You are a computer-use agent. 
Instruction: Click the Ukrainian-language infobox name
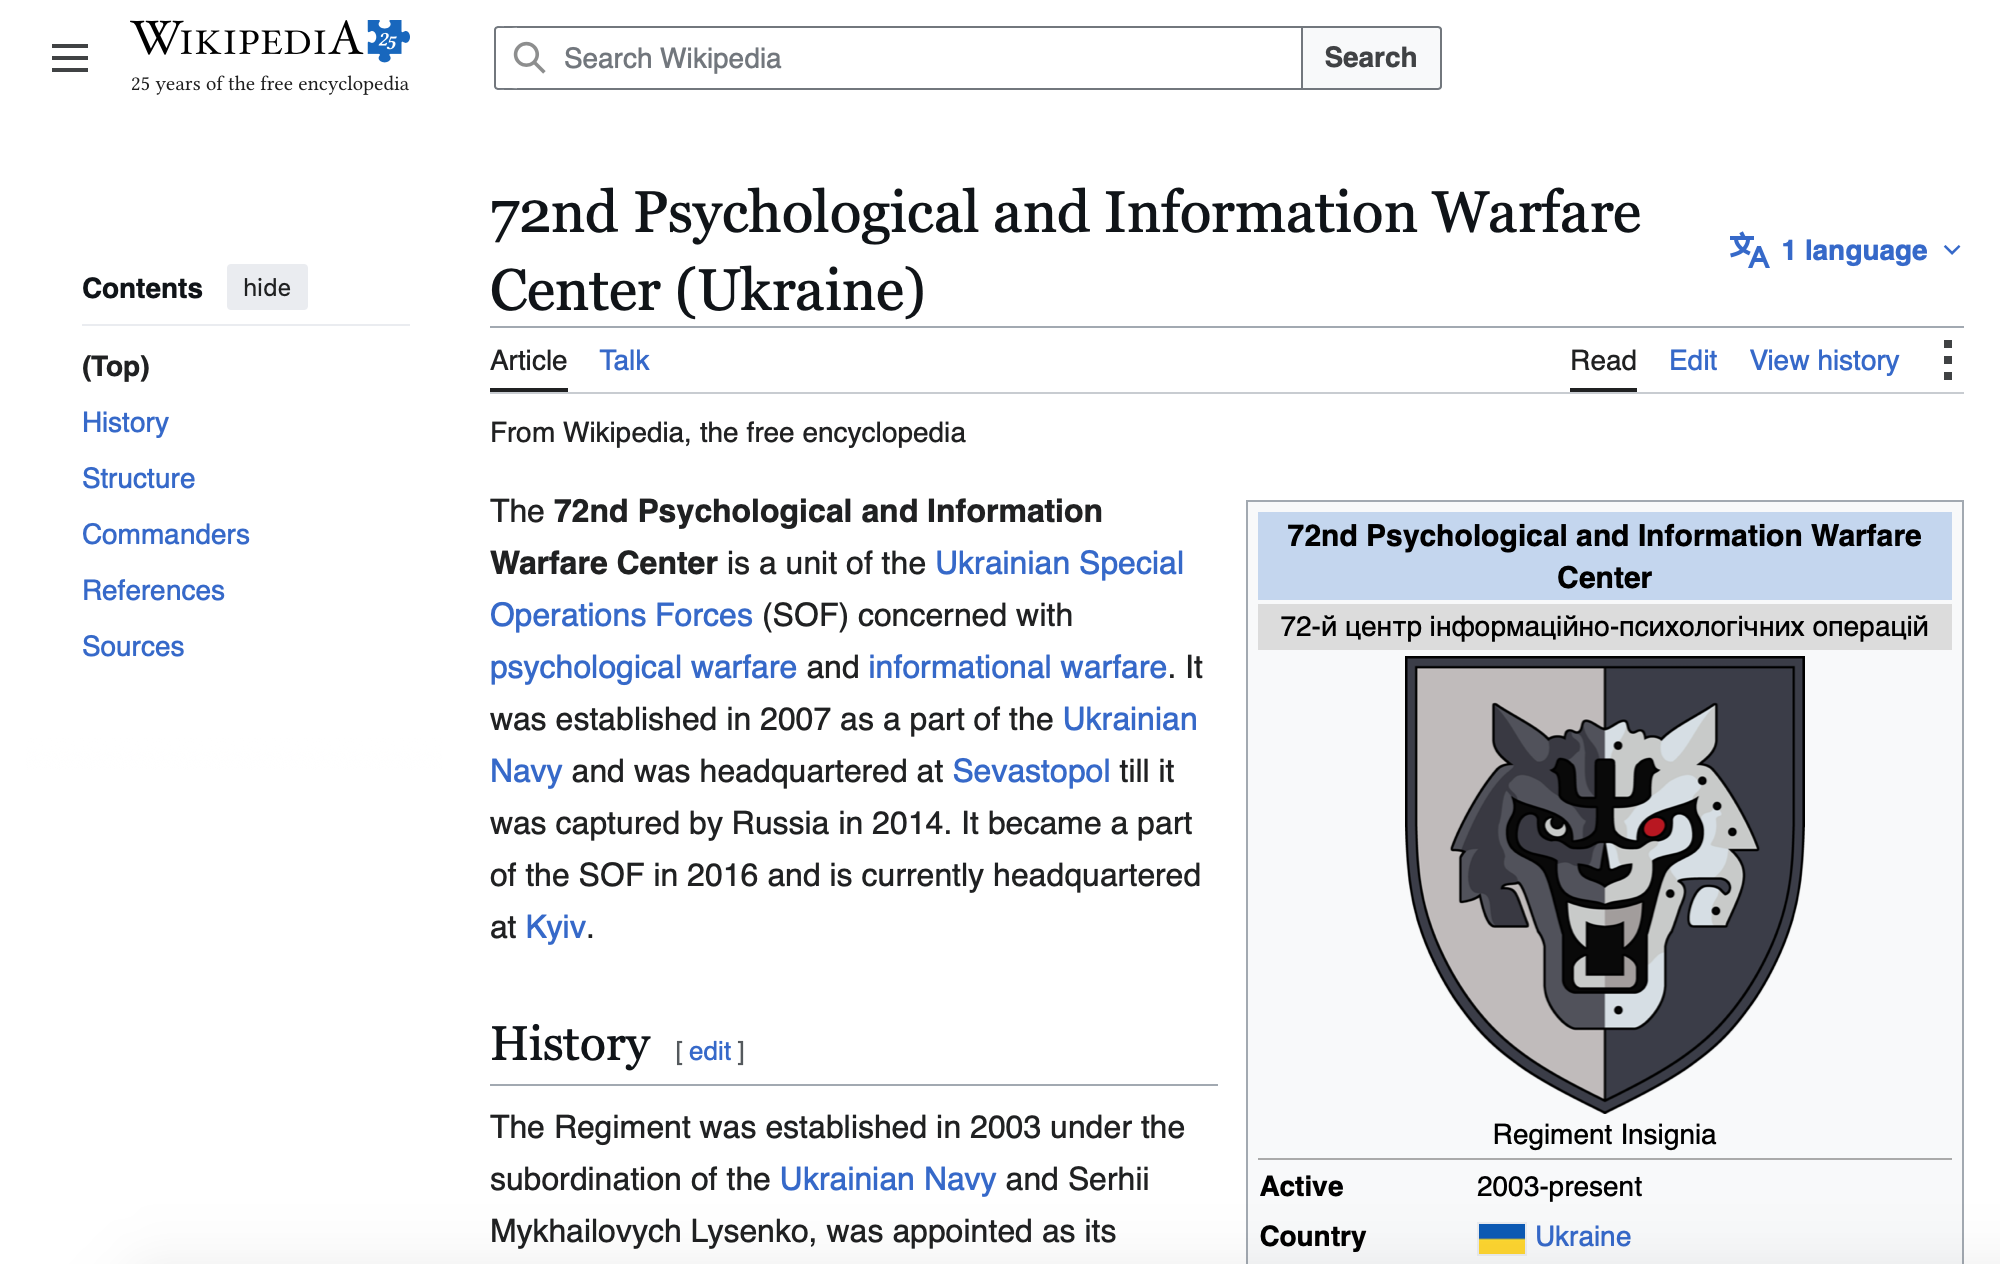[x=1604, y=627]
